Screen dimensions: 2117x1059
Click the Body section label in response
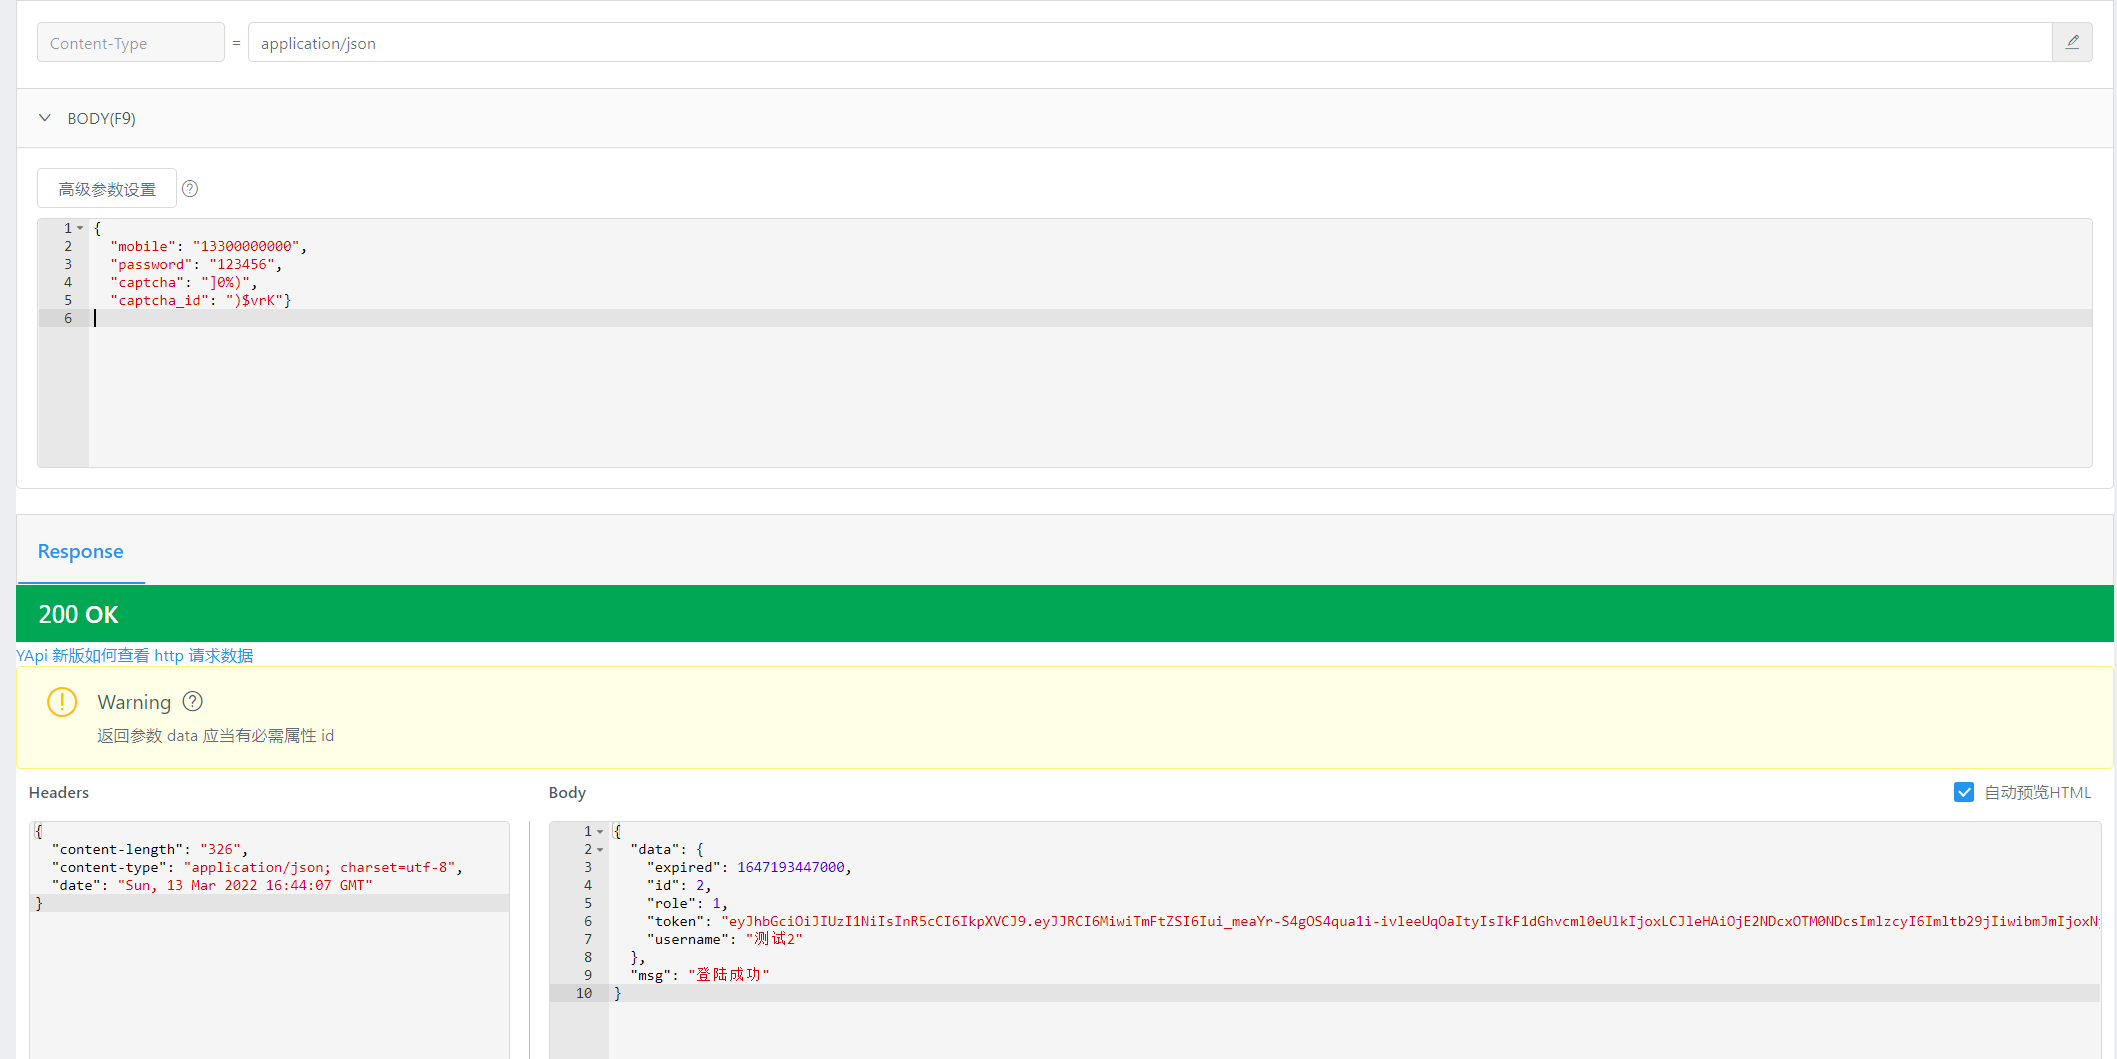point(567,792)
